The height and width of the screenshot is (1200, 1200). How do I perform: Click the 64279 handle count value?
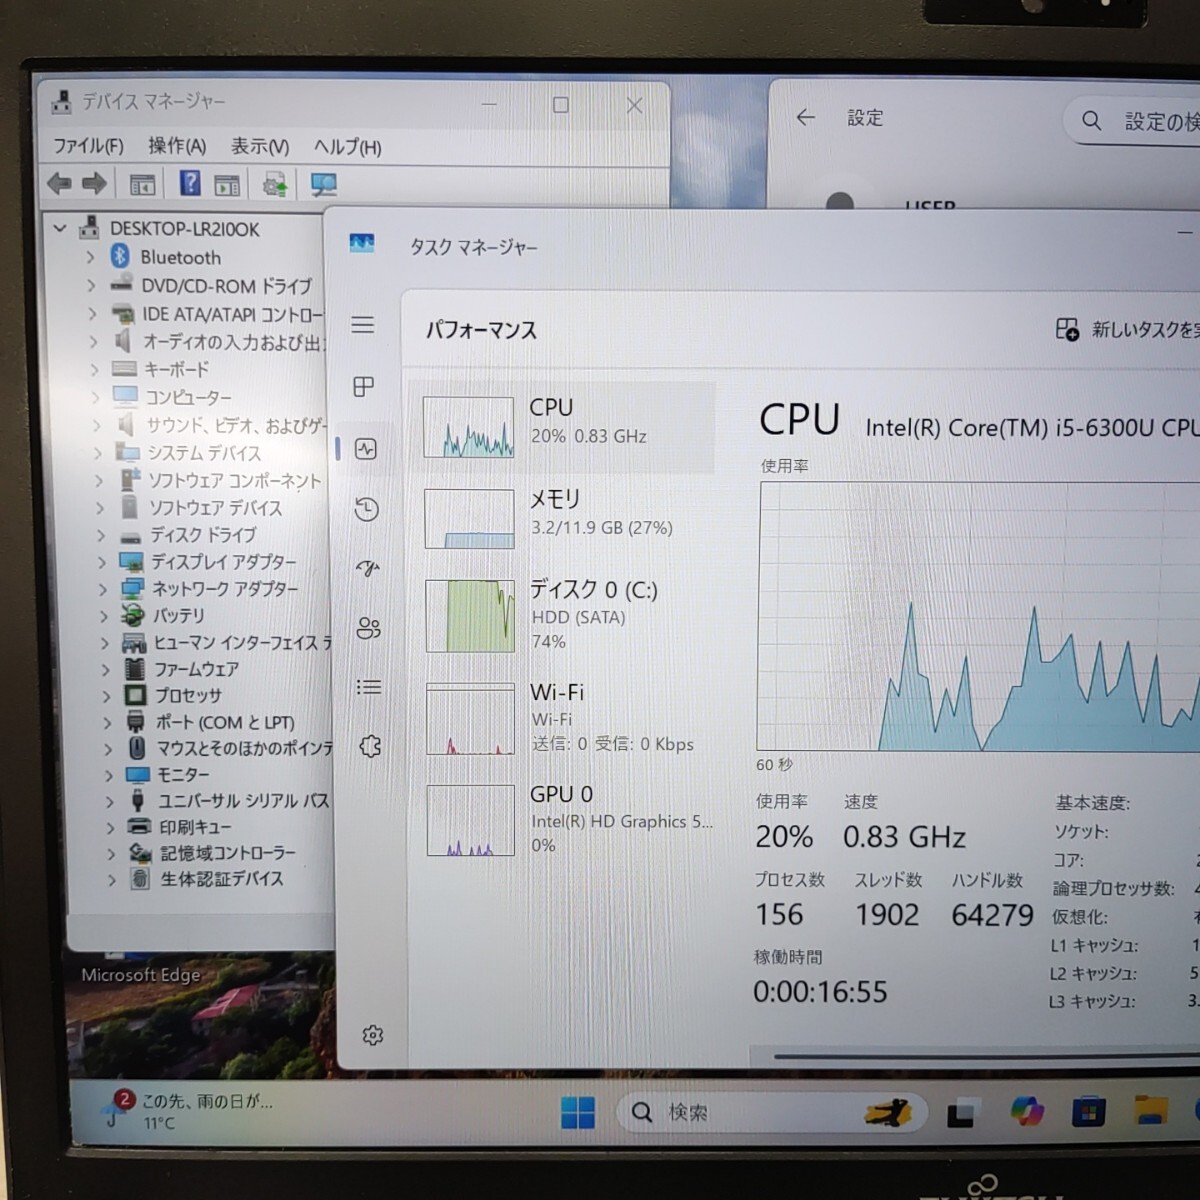click(992, 915)
